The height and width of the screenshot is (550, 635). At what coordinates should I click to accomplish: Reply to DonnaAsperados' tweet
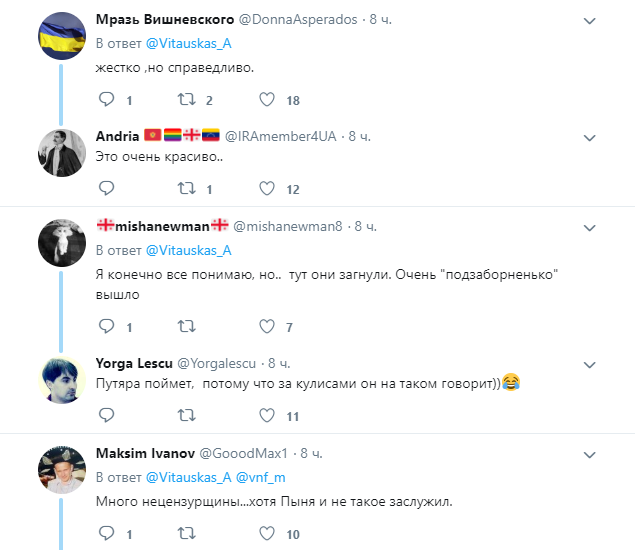(x=106, y=100)
